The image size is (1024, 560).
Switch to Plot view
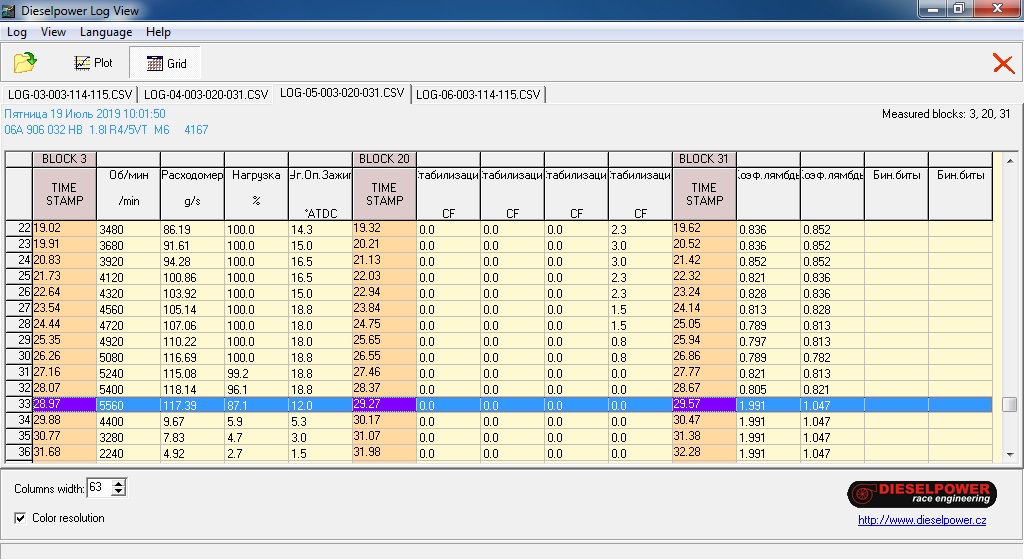tap(93, 63)
